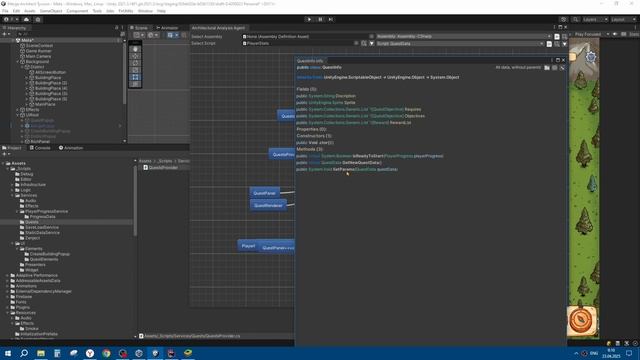Open the Layout dropdown
Screen dimensions: 640x360
623,19
